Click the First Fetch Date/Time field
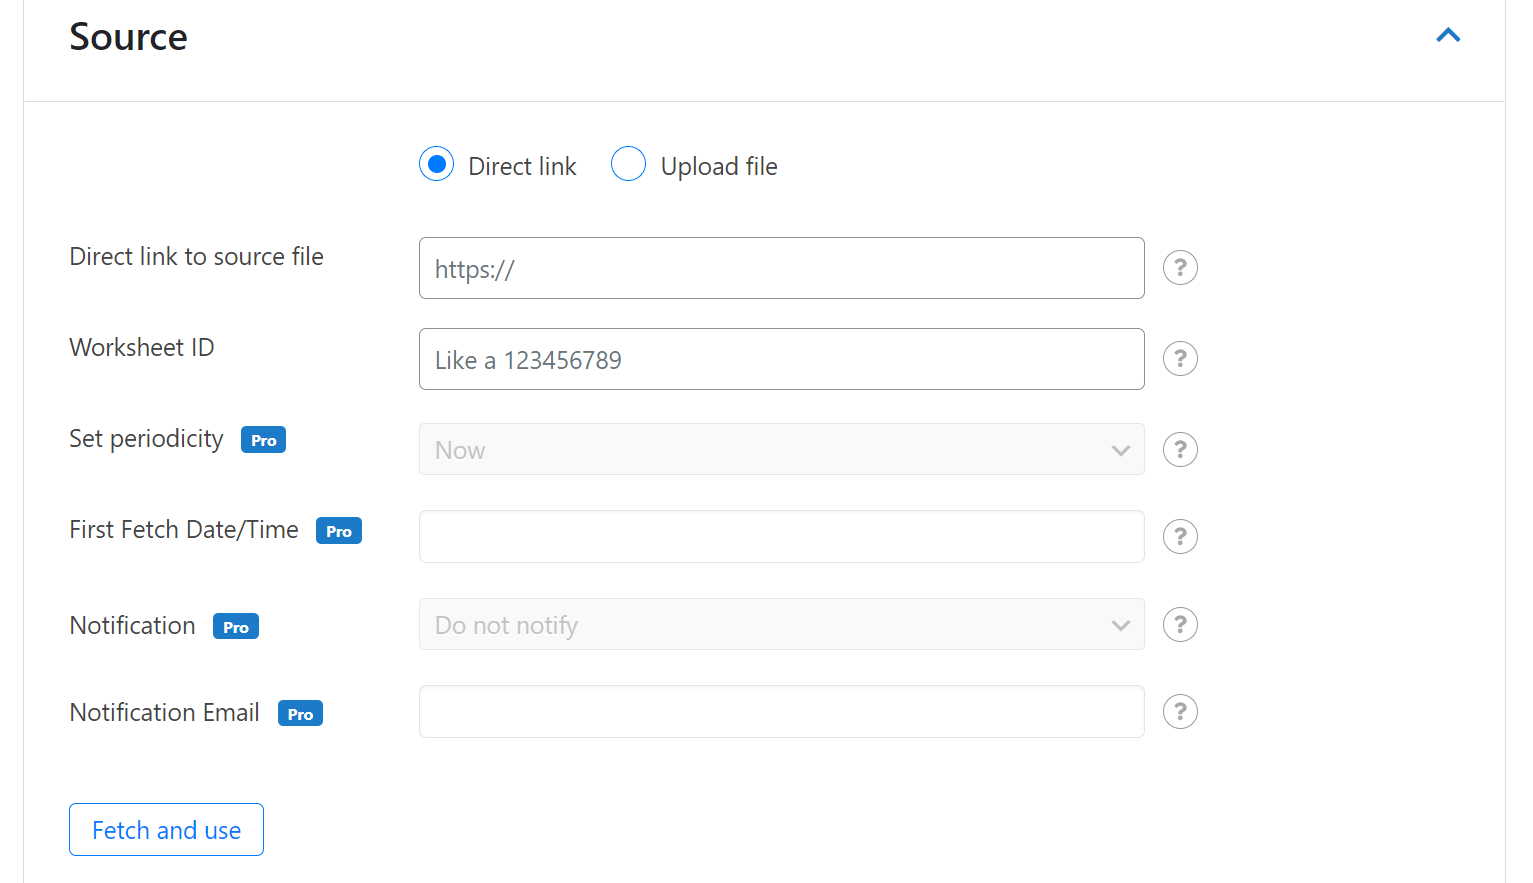 [x=781, y=537]
